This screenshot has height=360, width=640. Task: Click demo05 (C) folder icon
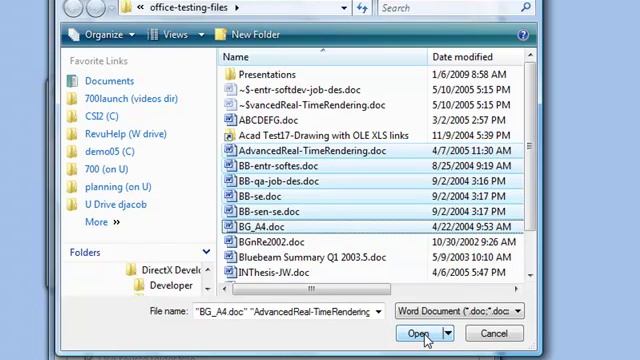tap(72, 151)
